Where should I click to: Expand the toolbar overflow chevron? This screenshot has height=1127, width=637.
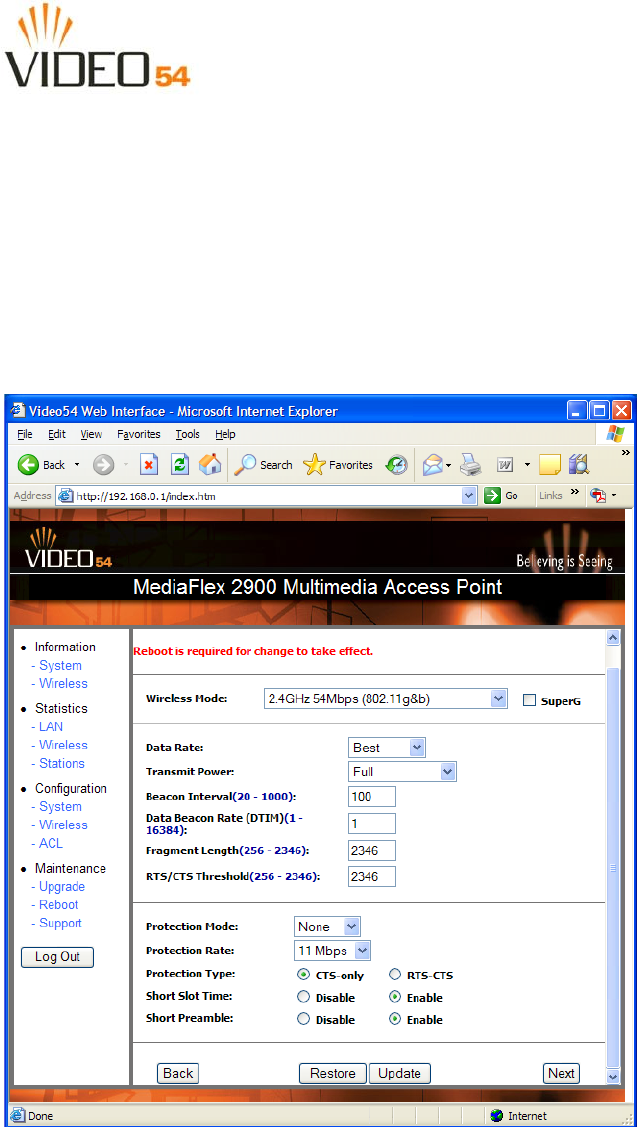point(625,453)
